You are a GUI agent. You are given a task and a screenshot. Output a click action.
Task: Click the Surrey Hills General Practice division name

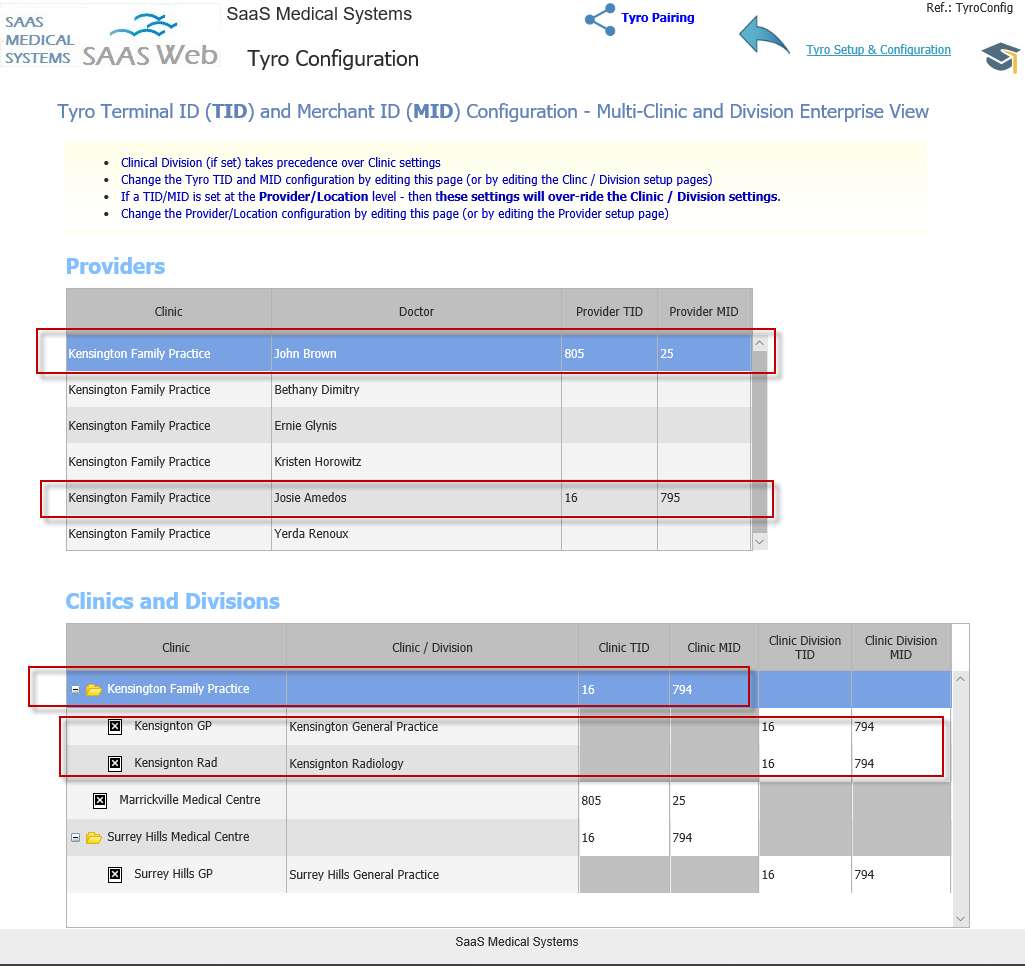click(x=364, y=875)
